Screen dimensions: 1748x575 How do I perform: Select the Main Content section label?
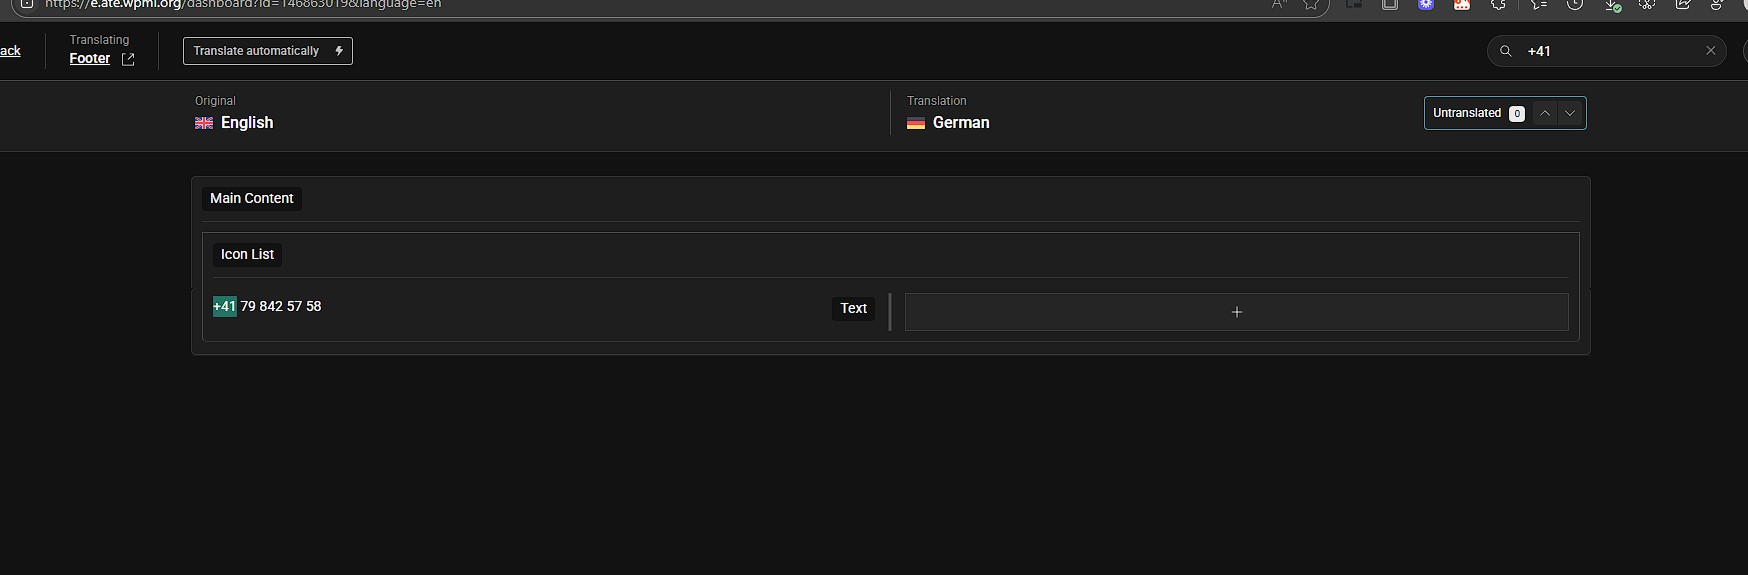click(252, 198)
